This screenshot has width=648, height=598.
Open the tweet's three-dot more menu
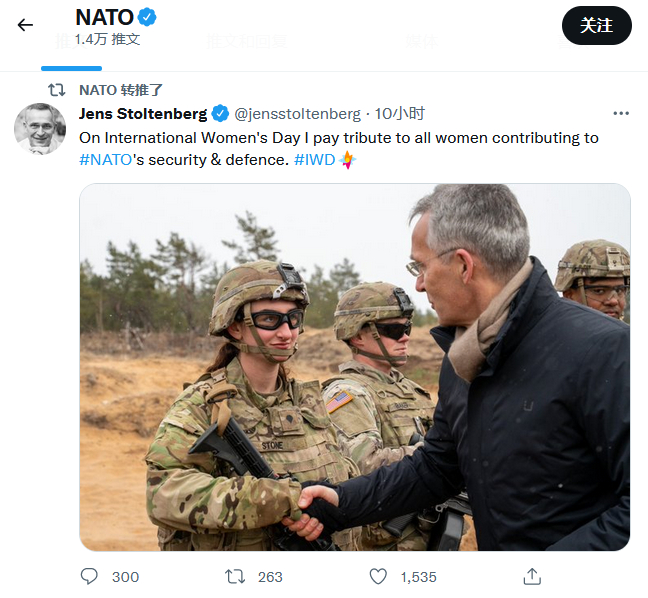tap(621, 113)
